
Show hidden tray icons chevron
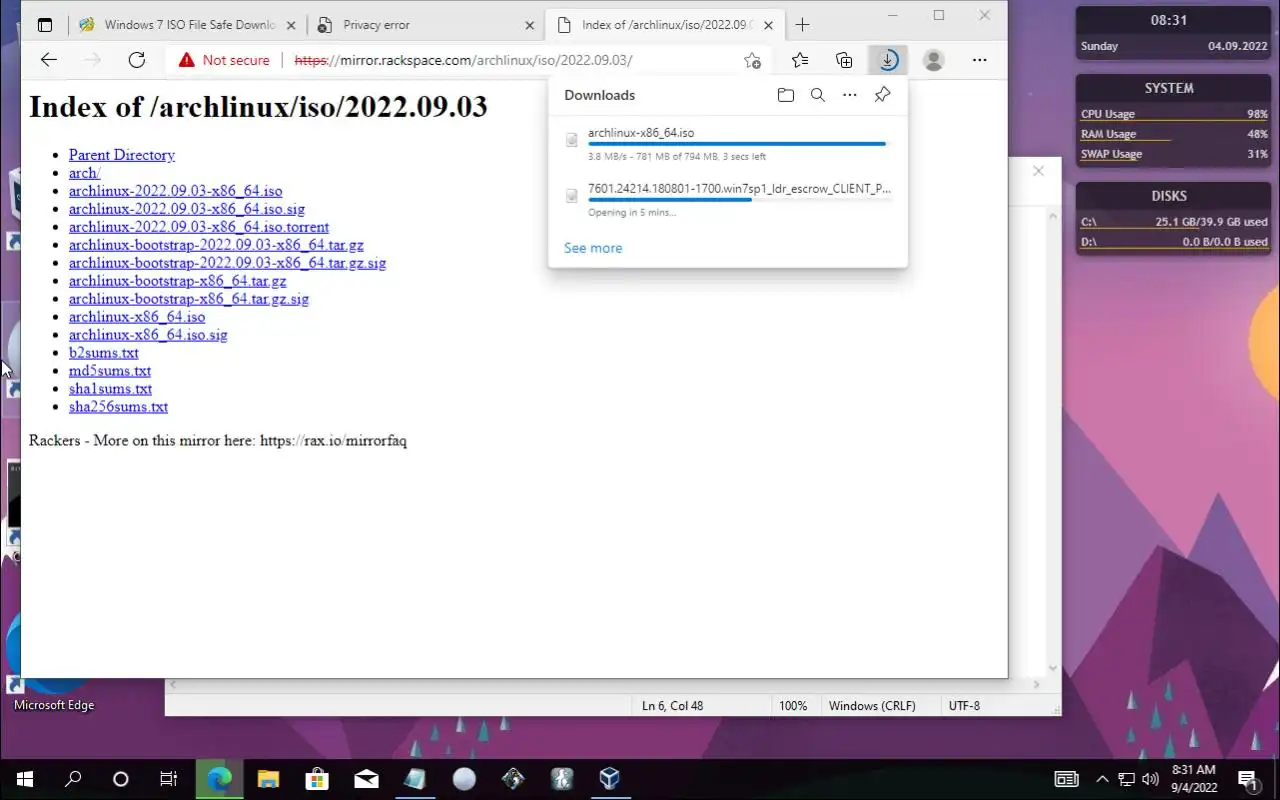(x=1102, y=779)
